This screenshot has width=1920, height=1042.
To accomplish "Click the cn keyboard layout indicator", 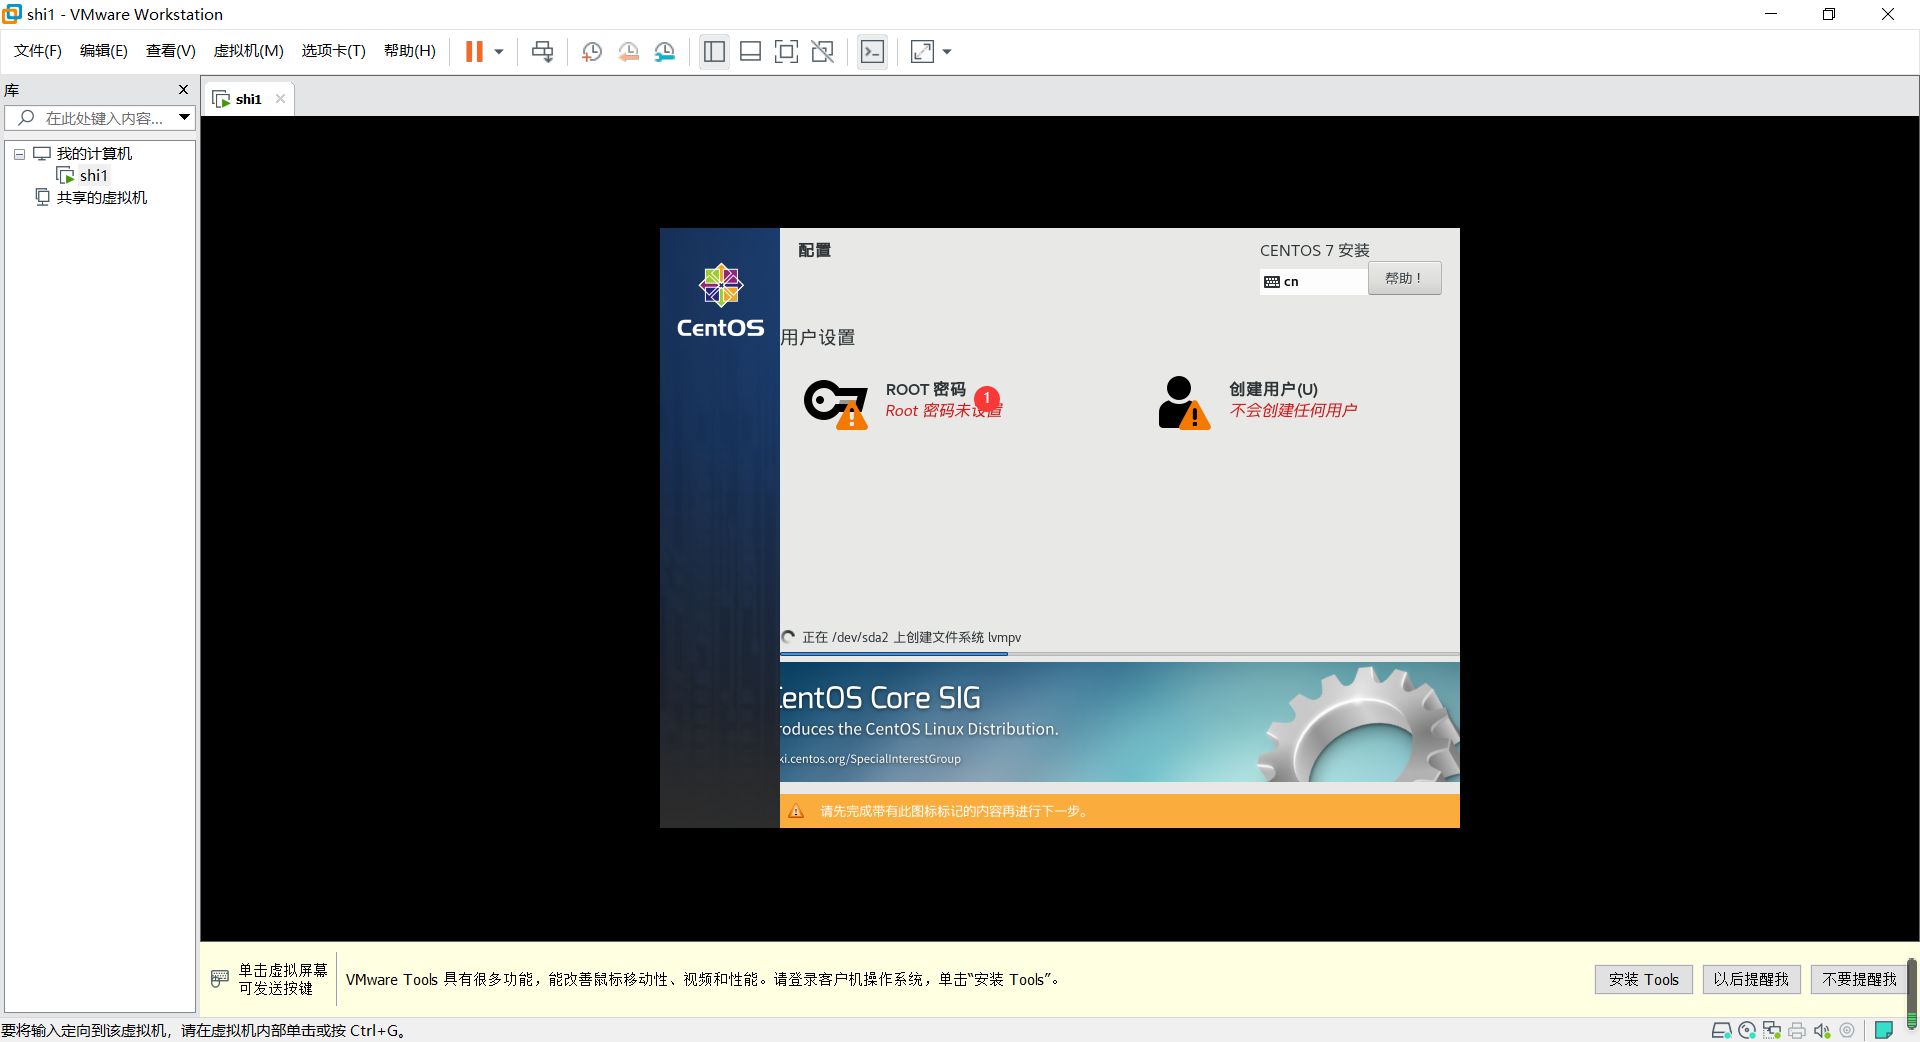I will (x=1314, y=282).
